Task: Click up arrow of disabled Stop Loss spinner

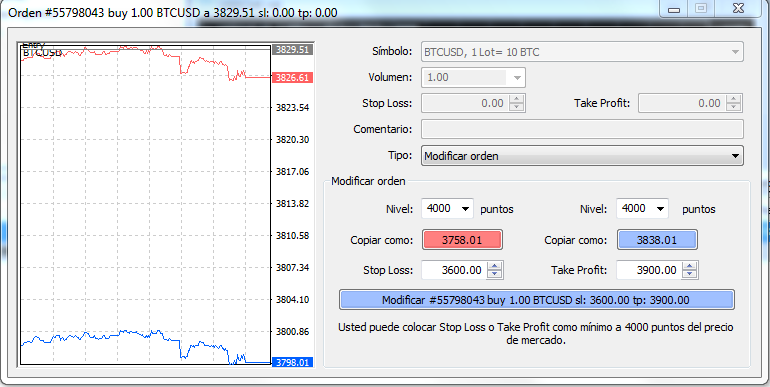Action: [x=517, y=99]
